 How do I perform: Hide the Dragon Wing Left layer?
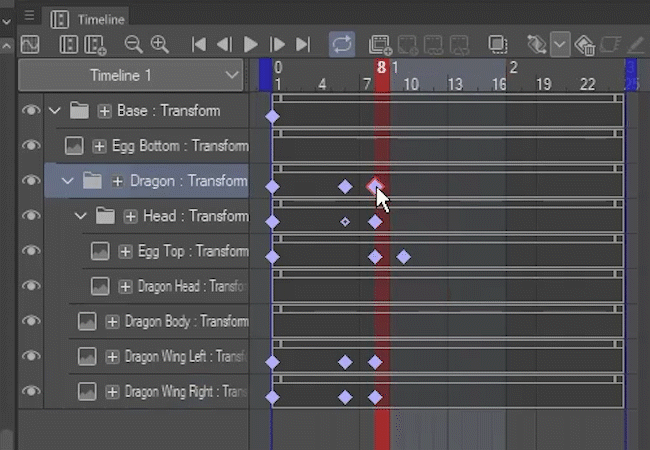click(x=31, y=356)
